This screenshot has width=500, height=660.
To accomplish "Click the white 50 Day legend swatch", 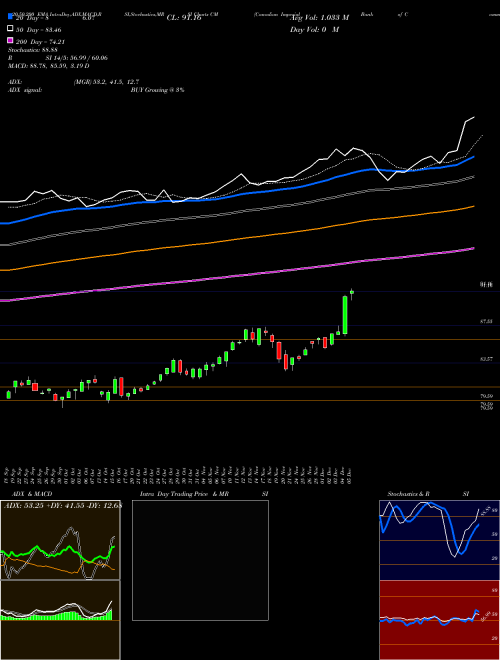I will [10, 29].
